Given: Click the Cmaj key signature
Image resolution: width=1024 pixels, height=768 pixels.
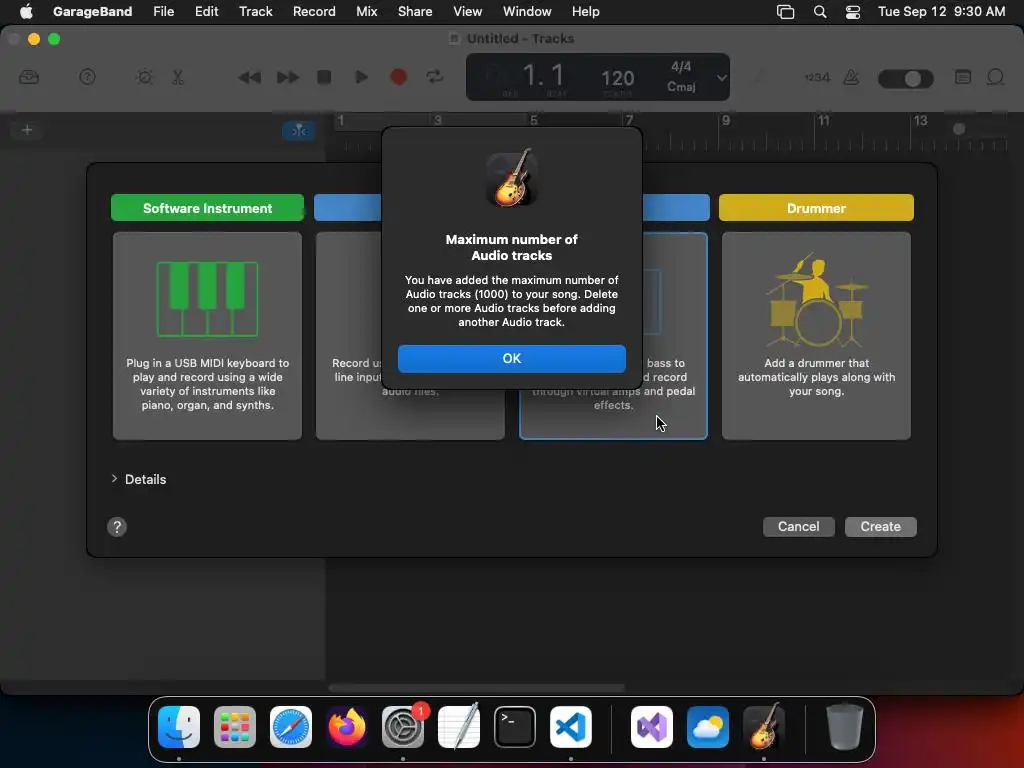Looking at the screenshot, I should [x=680, y=86].
